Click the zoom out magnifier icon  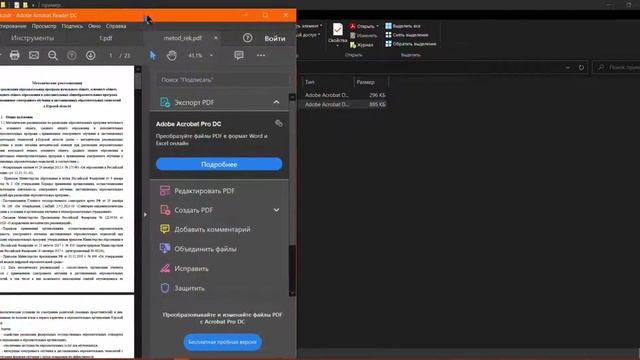tap(53, 55)
